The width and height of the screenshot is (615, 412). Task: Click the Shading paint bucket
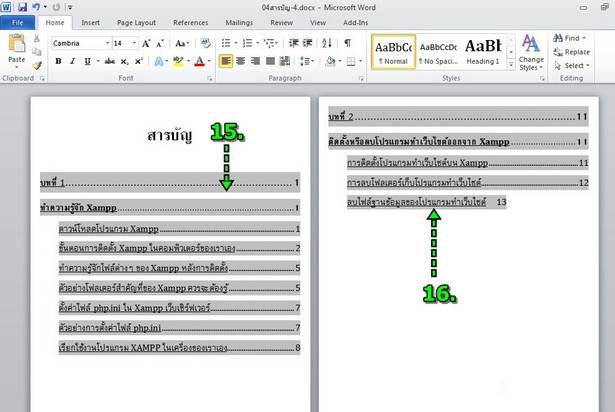(x=330, y=61)
